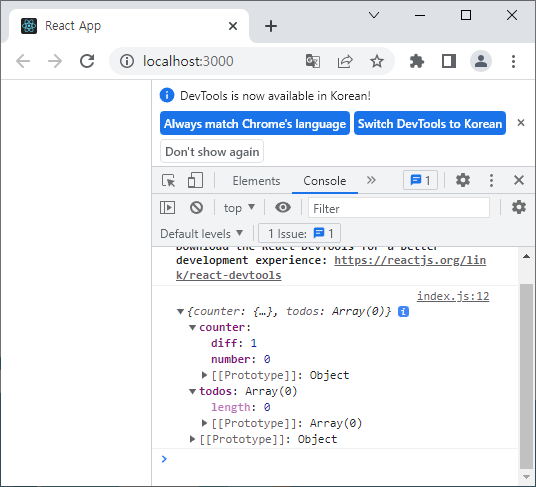Viewport: 536px width, 487px height.
Task: Show more DevTools tabs
Action: click(371, 180)
